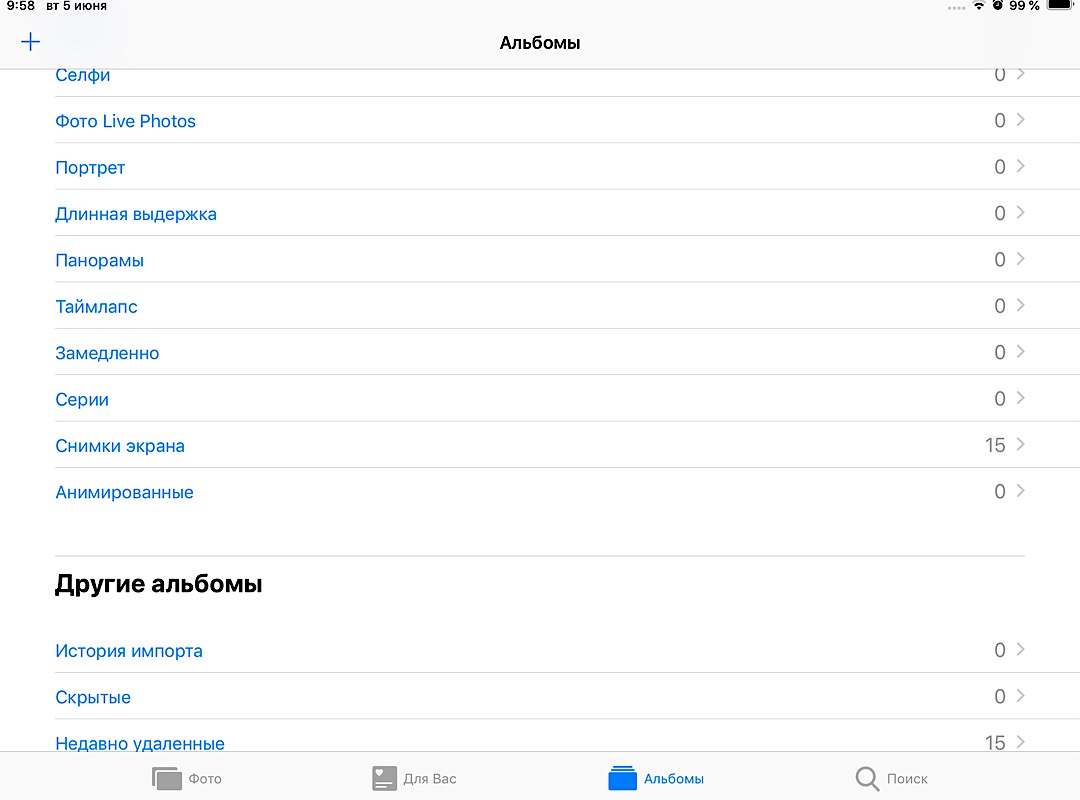Check the battery icon in status bar
The width and height of the screenshot is (1080, 800).
[x=1059, y=6]
